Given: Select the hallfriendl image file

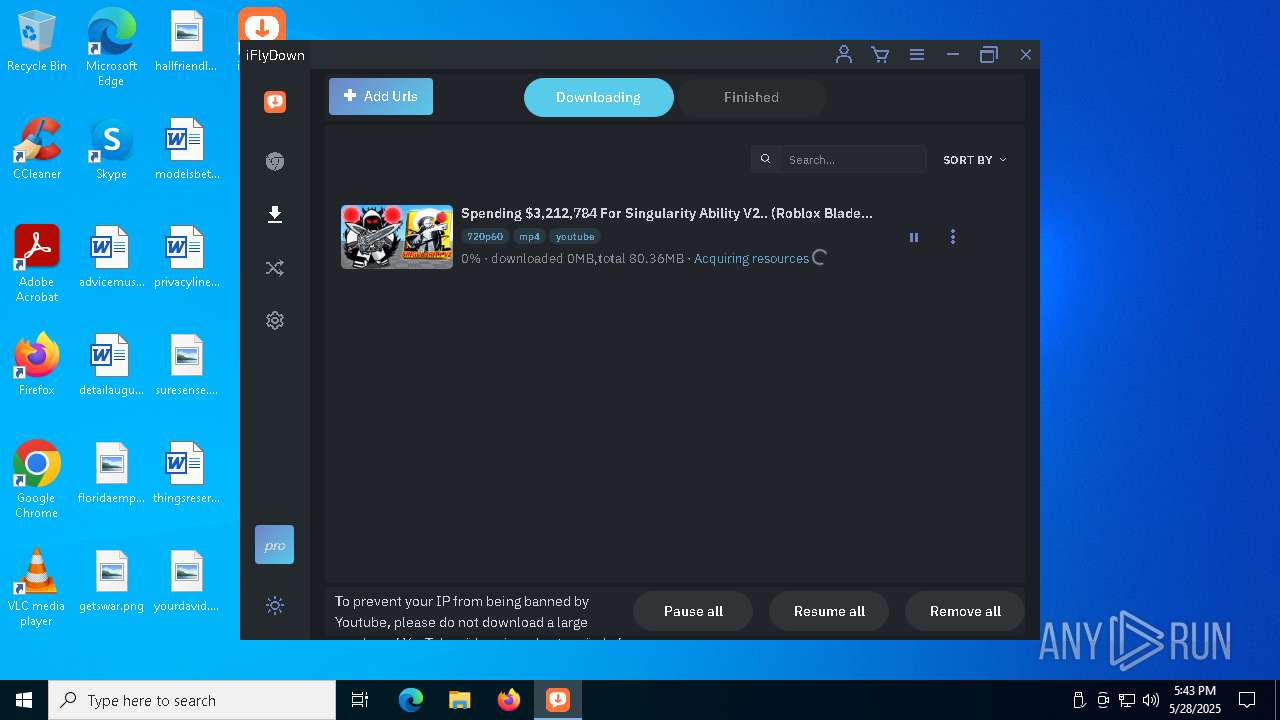Looking at the screenshot, I should point(186,42).
